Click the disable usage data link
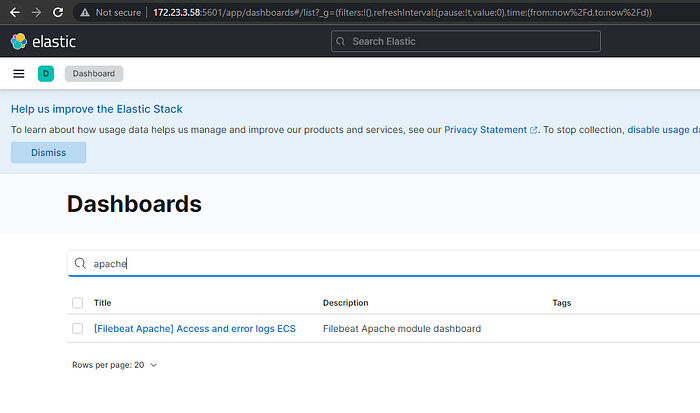The height and width of the screenshot is (413, 700). [663, 130]
